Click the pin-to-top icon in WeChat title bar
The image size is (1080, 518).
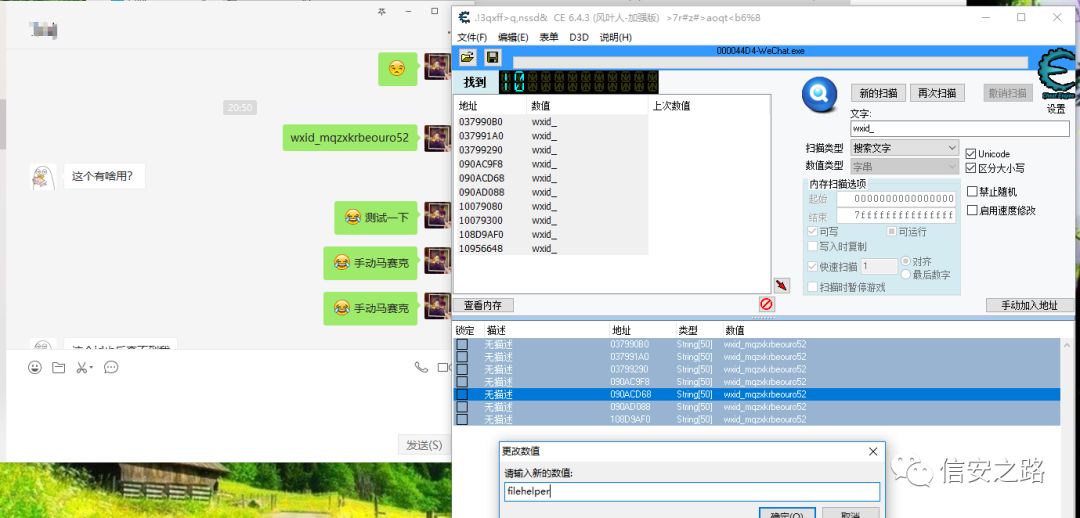click(x=382, y=12)
